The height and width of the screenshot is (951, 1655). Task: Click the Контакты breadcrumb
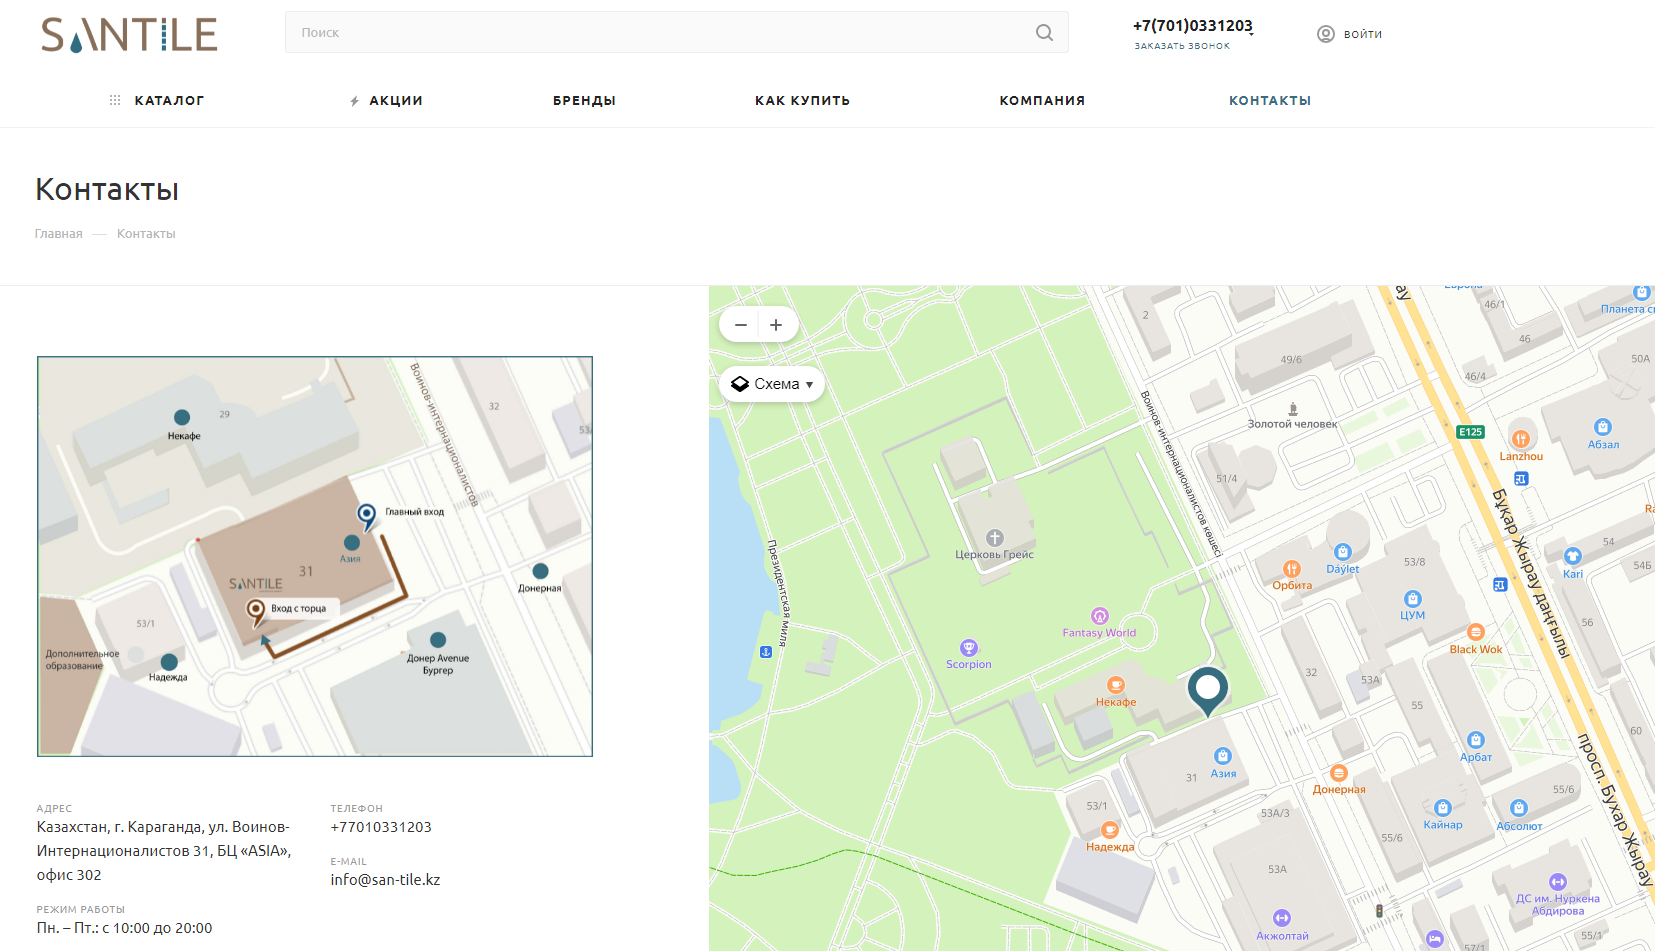click(x=146, y=234)
